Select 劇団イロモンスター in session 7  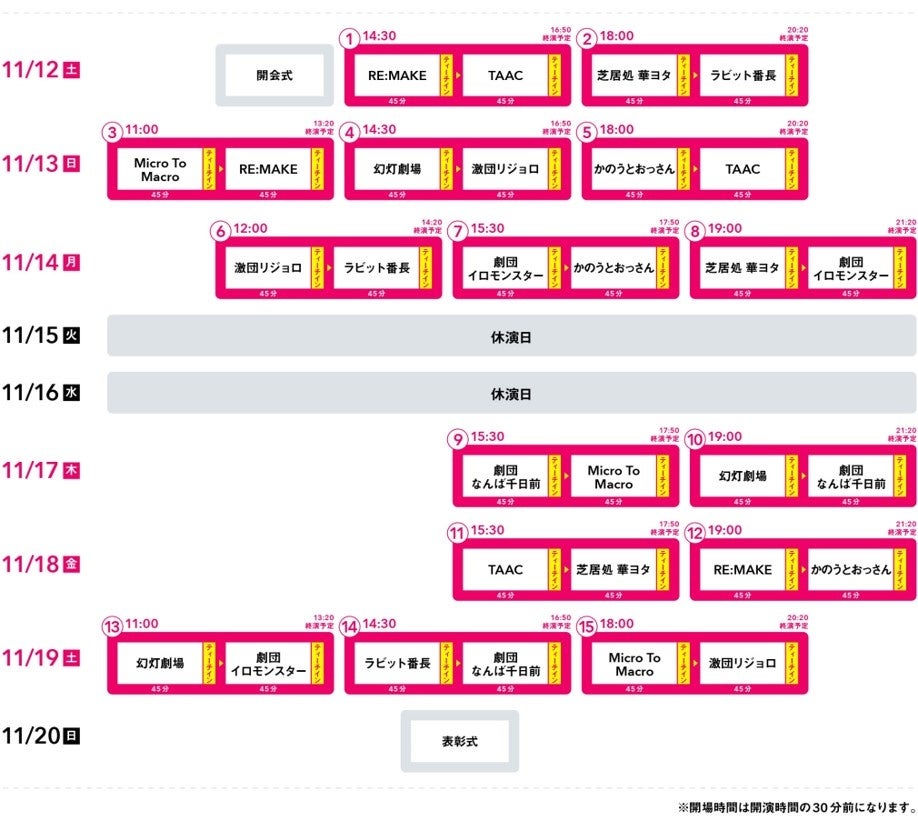[x=505, y=268]
